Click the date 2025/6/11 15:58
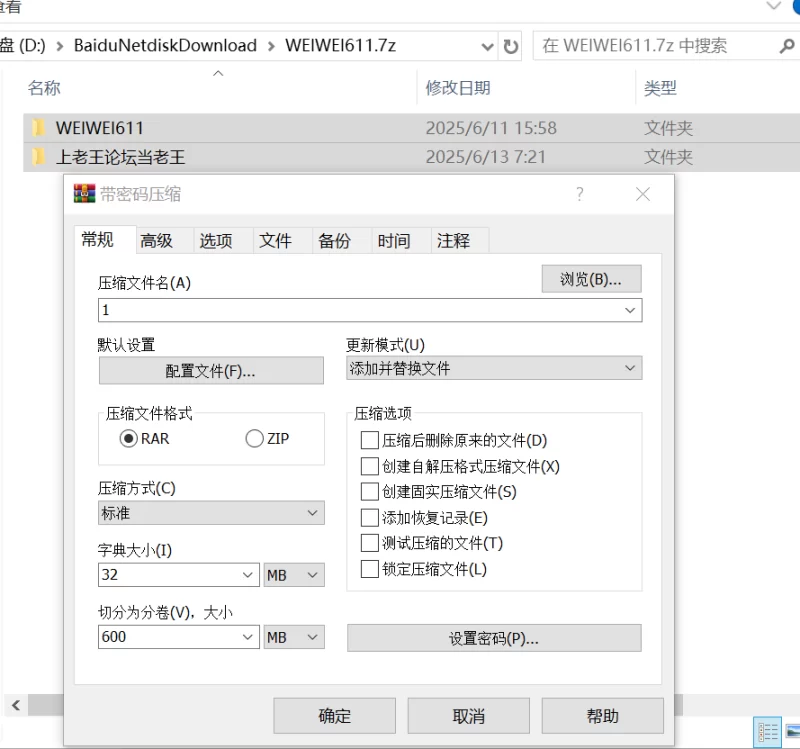The width and height of the screenshot is (800, 749). 491,128
